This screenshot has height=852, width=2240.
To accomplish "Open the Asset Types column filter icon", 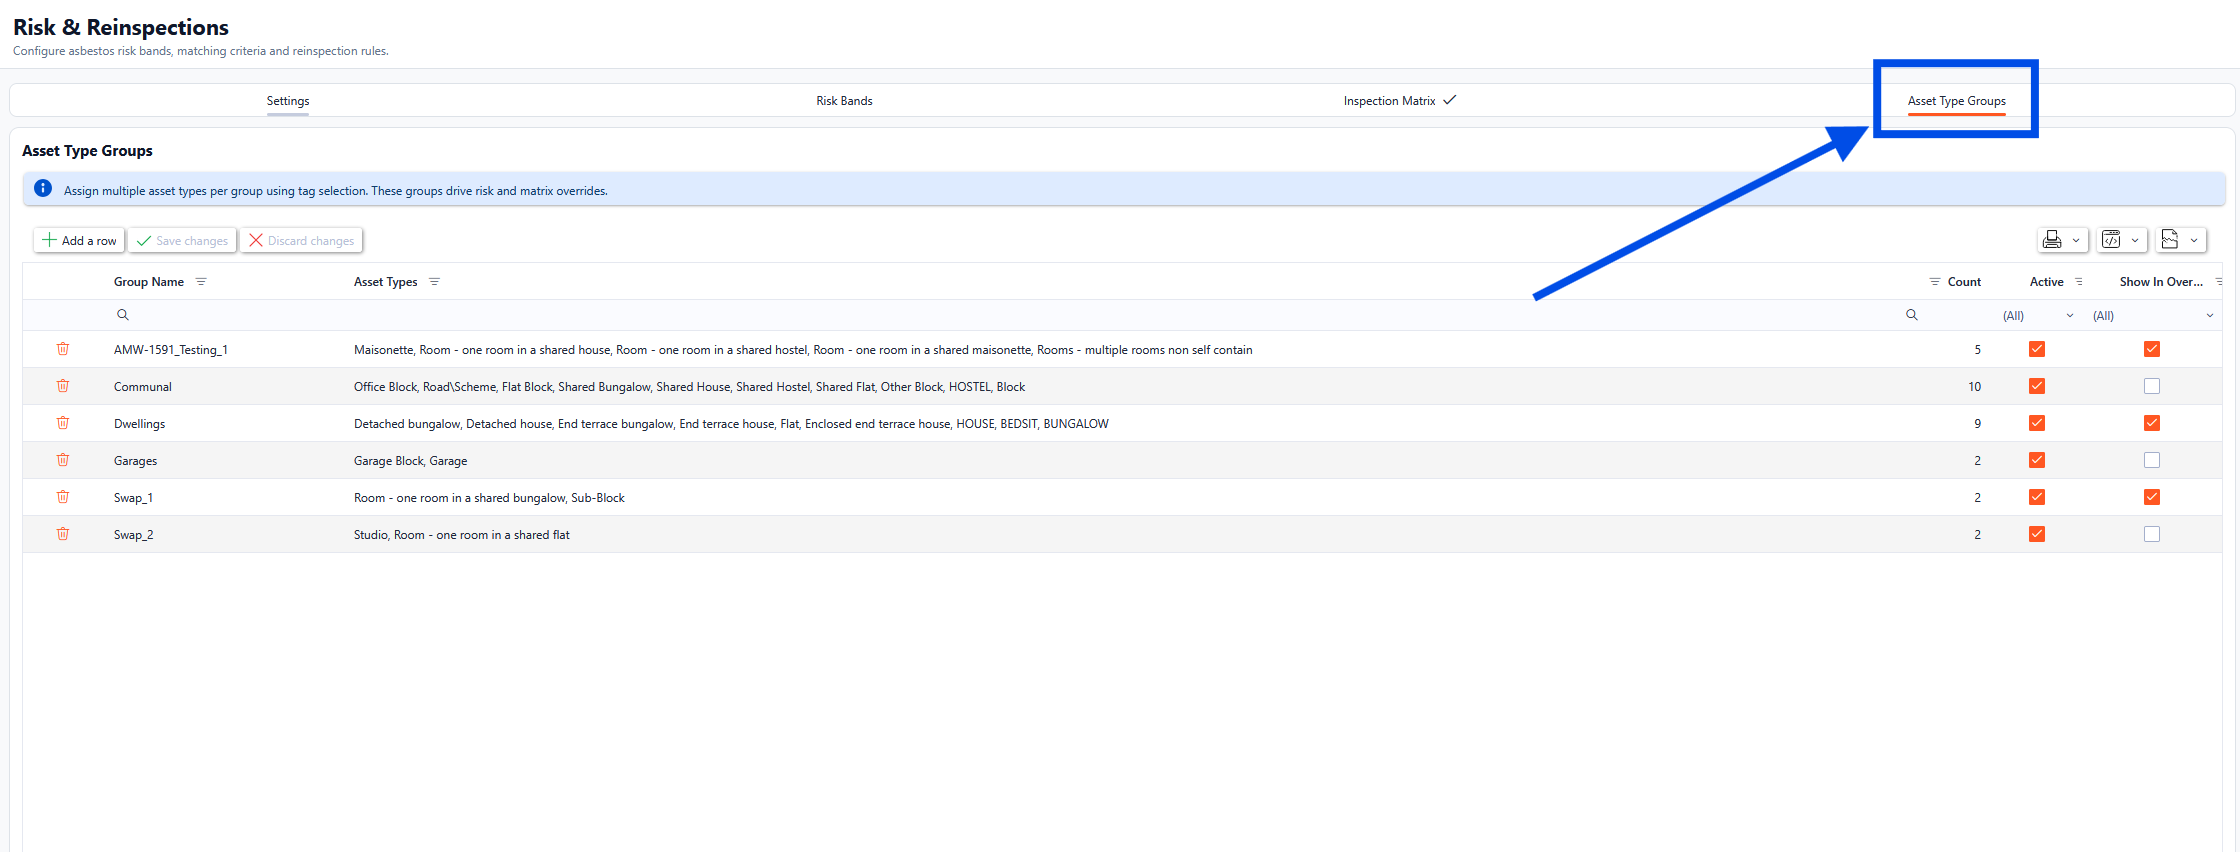I will tap(434, 282).
